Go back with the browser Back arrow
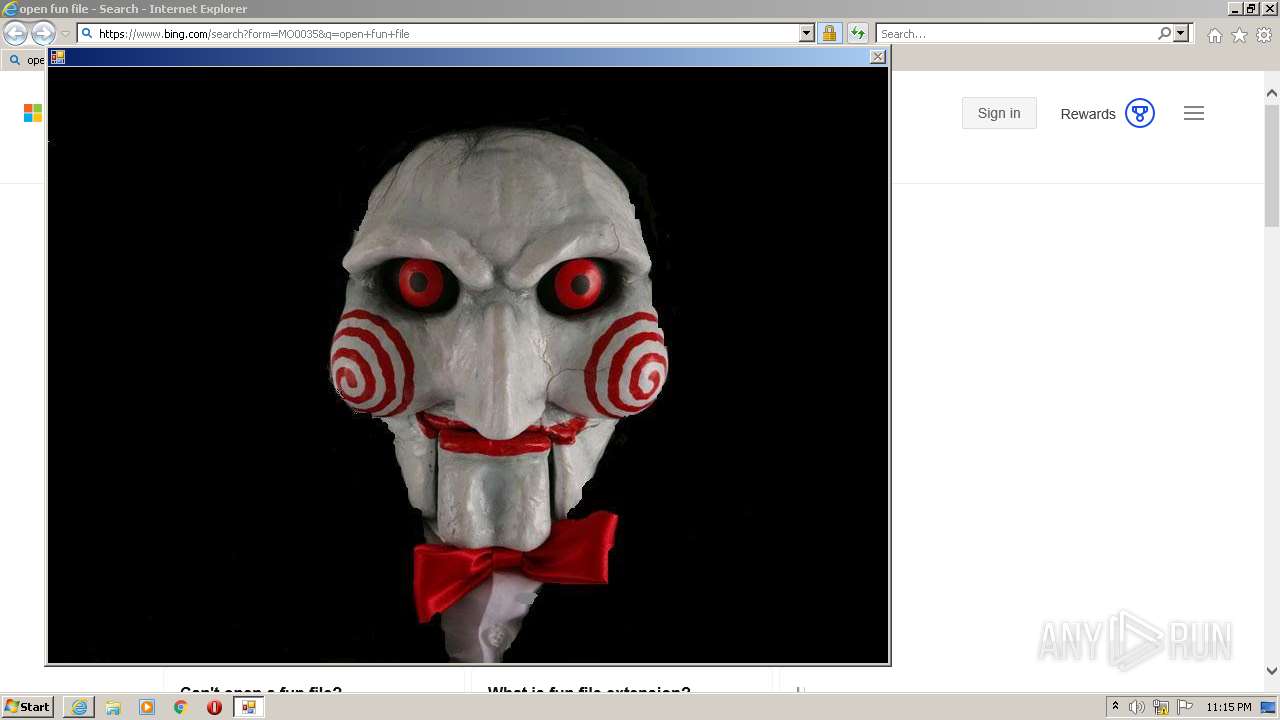The height and width of the screenshot is (720, 1280). coord(15,33)
